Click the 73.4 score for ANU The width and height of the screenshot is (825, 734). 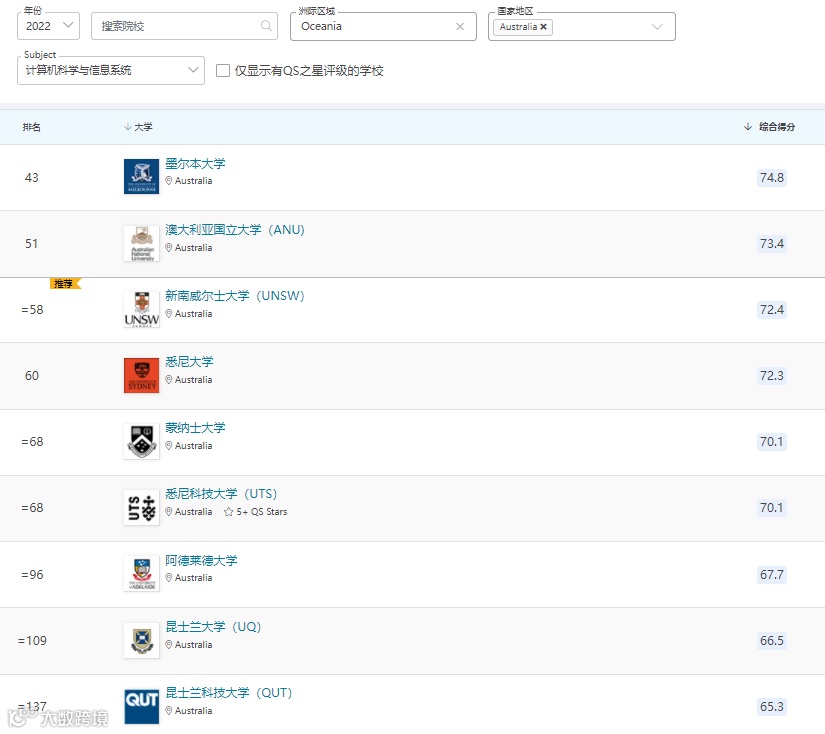771,244
